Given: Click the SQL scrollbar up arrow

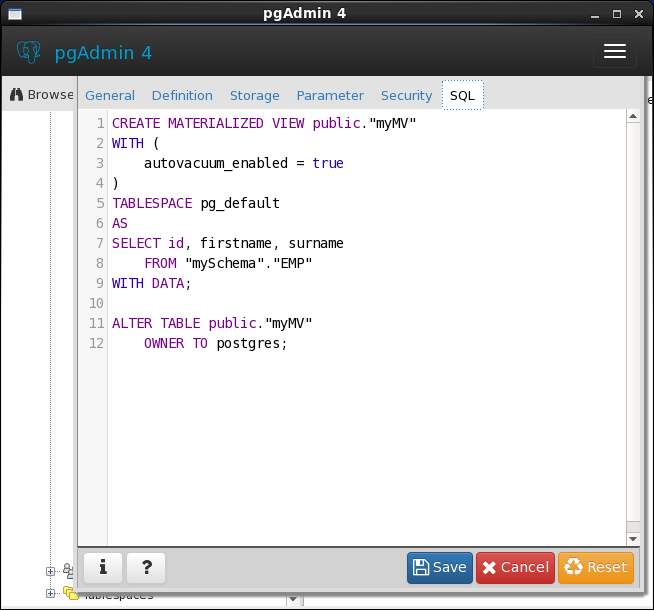Looking at the screenshot, I should (x=633, y=116).
